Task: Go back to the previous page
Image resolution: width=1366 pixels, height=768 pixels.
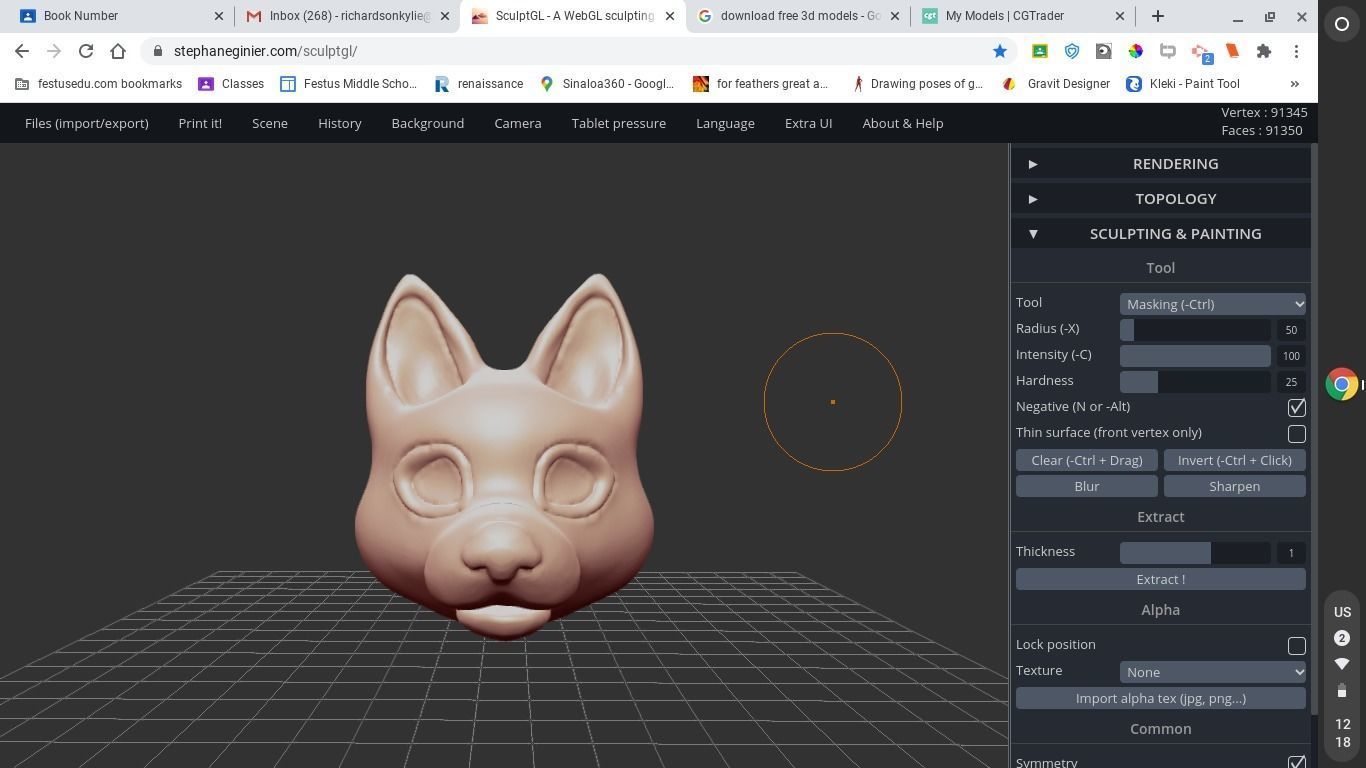Action: point(22,51)
